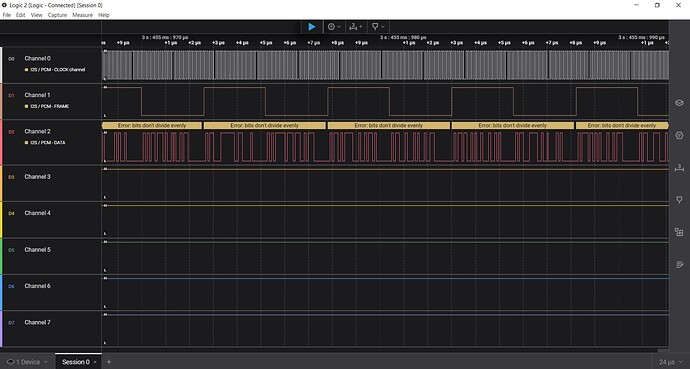This screenshot has width=690, height=369.
Task: Open the Device Settings panel from the right sidebar
Action: pyautogui.click(x=679, y=103)
